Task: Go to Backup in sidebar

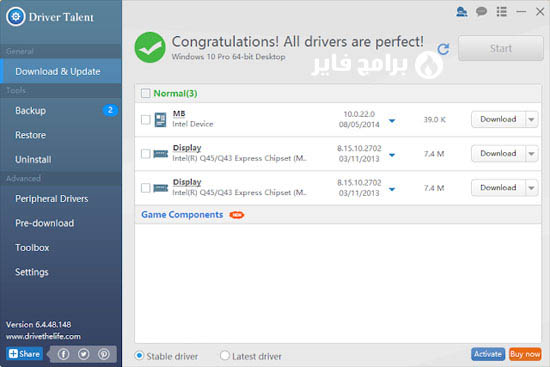Action: (x=61, y=111)
